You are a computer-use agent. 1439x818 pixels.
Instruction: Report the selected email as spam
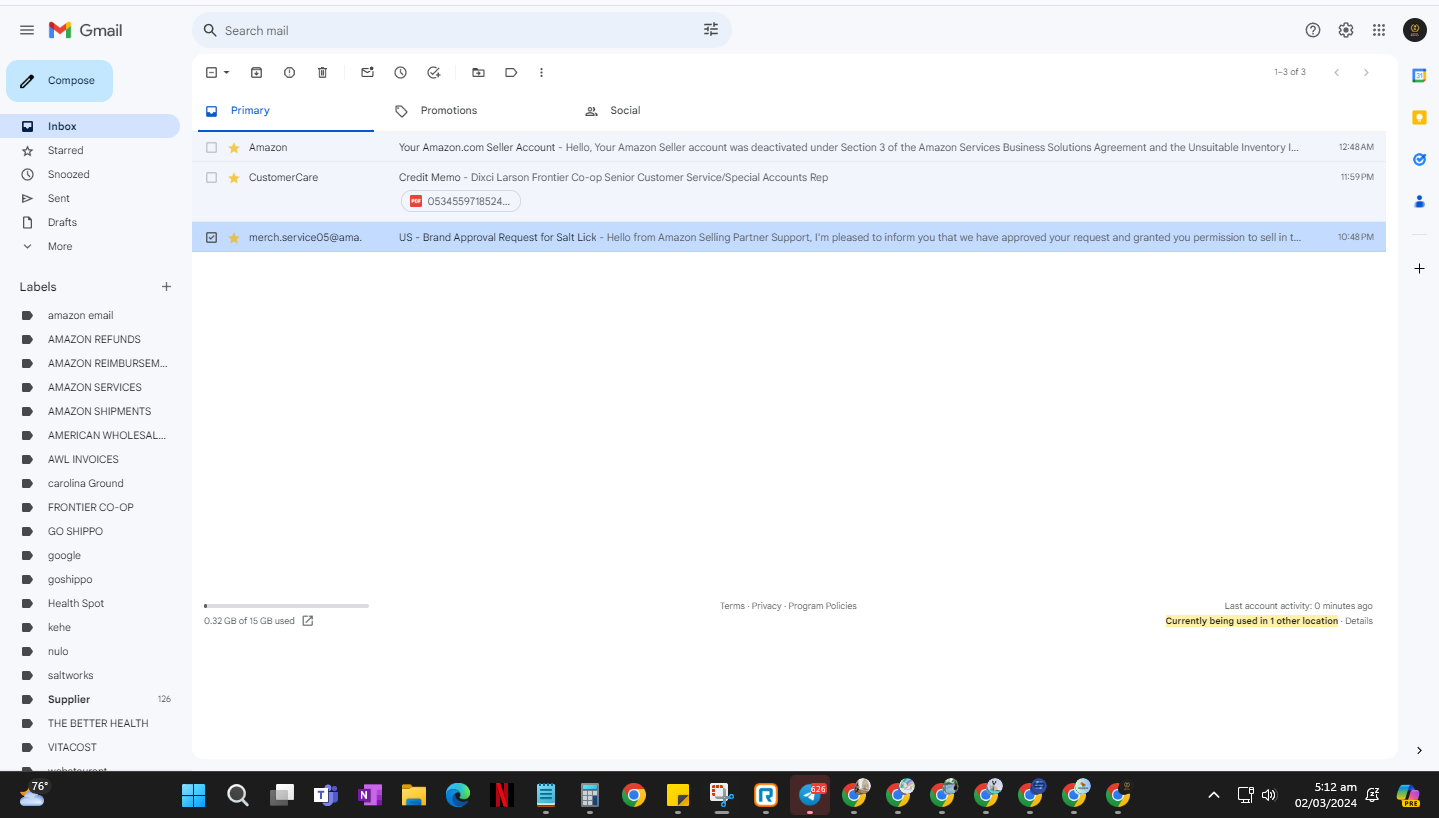click(289, 72)
